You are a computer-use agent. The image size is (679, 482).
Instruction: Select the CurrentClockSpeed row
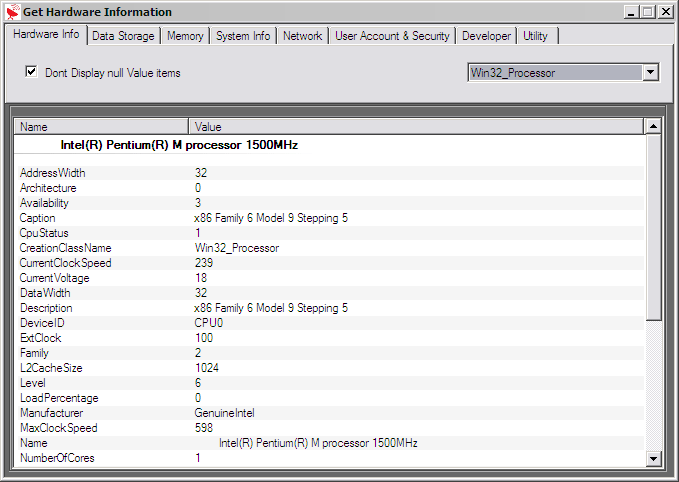tap(329, 263)
